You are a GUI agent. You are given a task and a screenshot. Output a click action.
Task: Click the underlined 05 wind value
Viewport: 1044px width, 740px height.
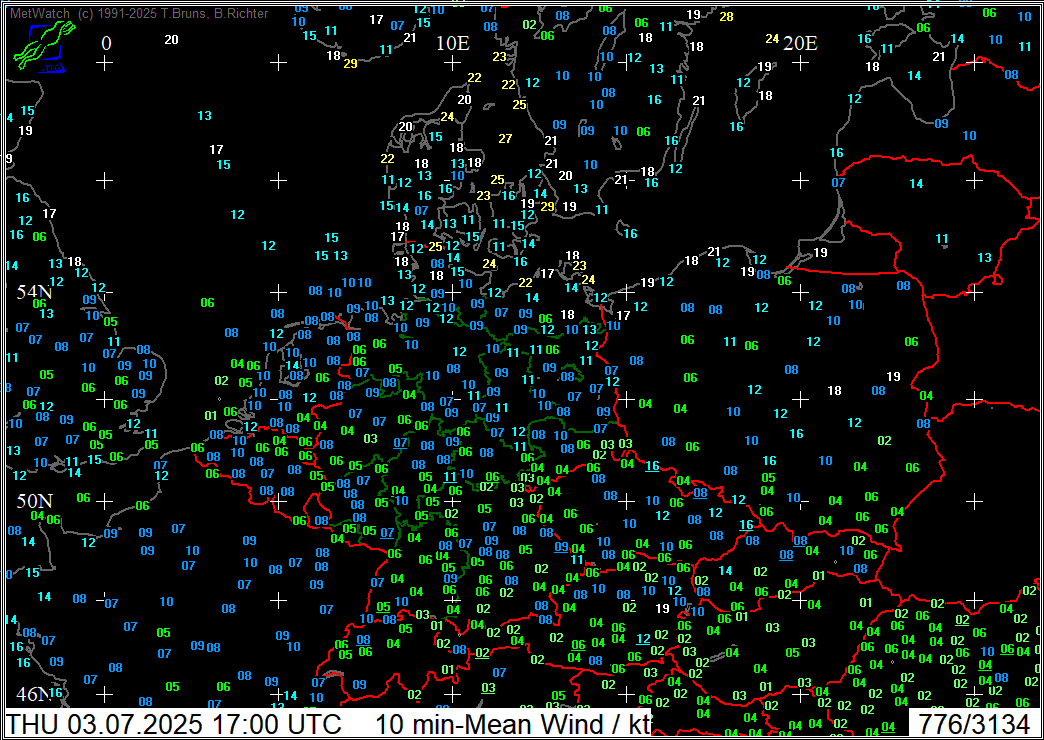(x=384, y=606)
